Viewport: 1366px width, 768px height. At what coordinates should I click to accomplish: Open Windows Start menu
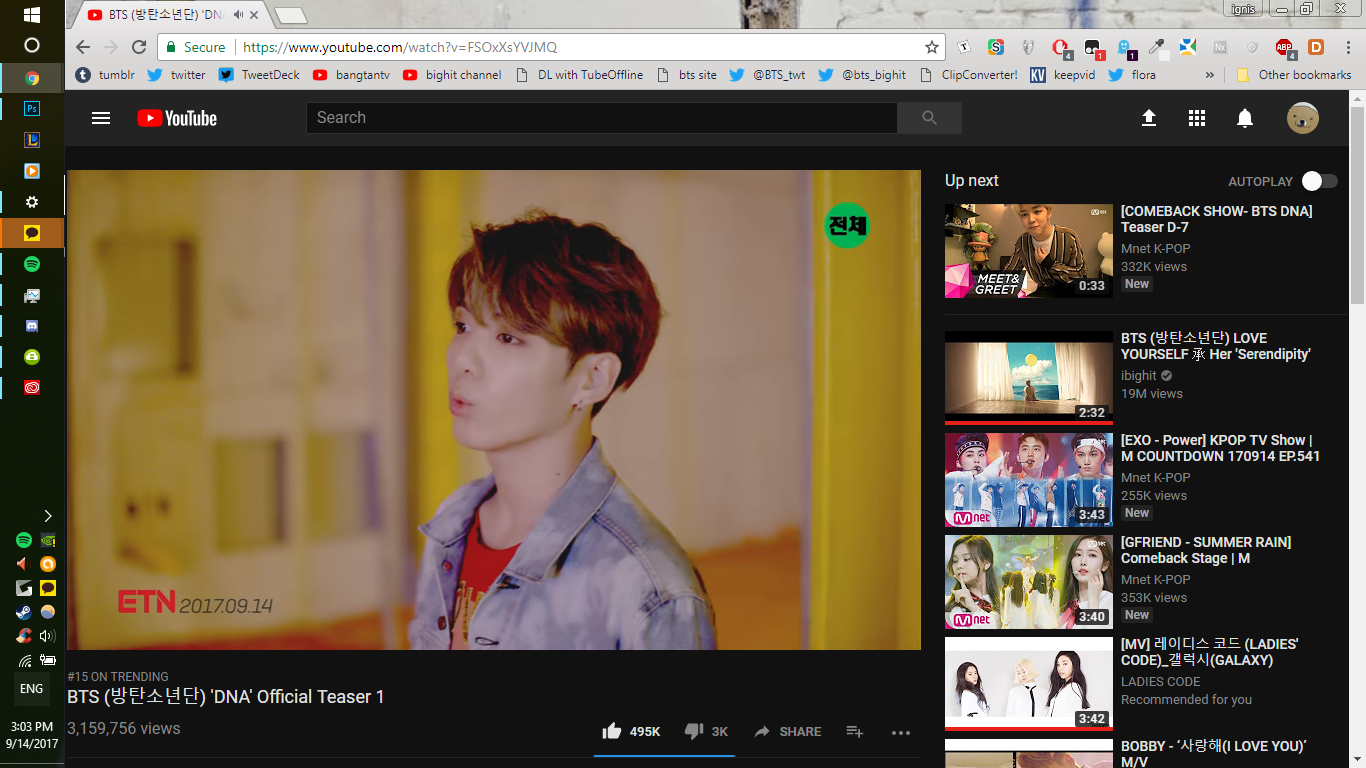tap(31, 15)
